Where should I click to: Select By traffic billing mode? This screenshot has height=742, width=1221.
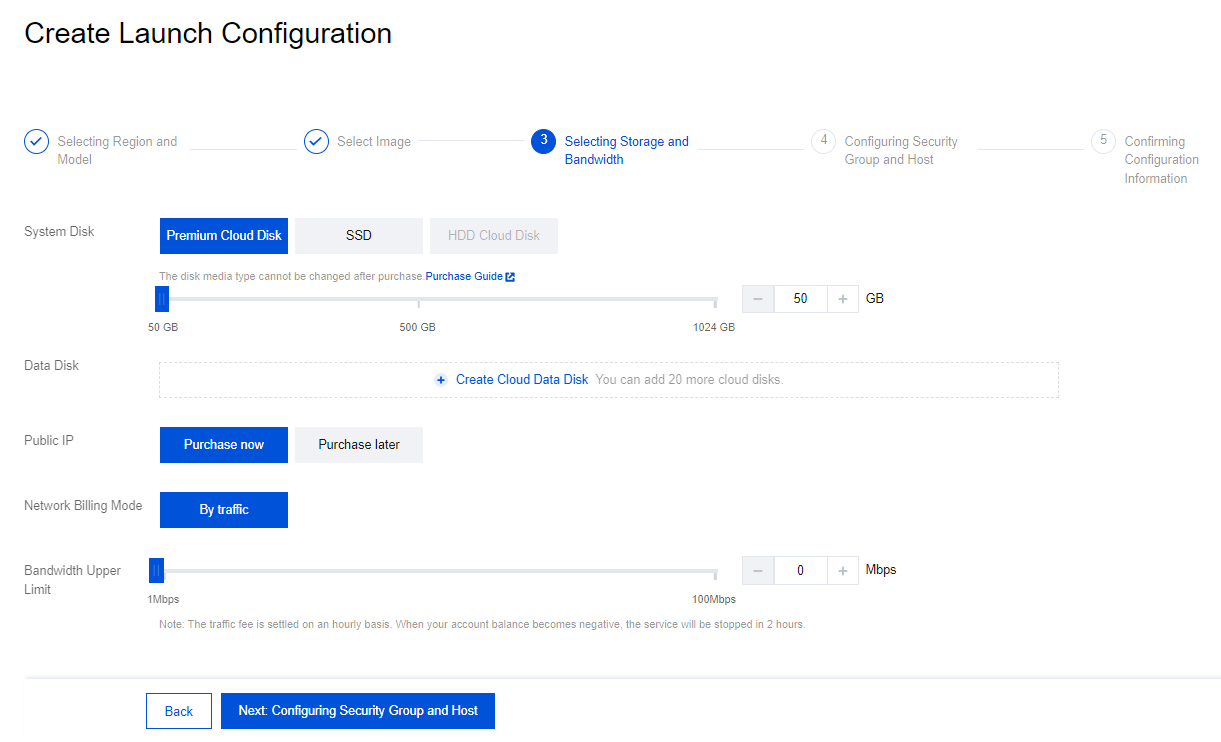point(224,510)
